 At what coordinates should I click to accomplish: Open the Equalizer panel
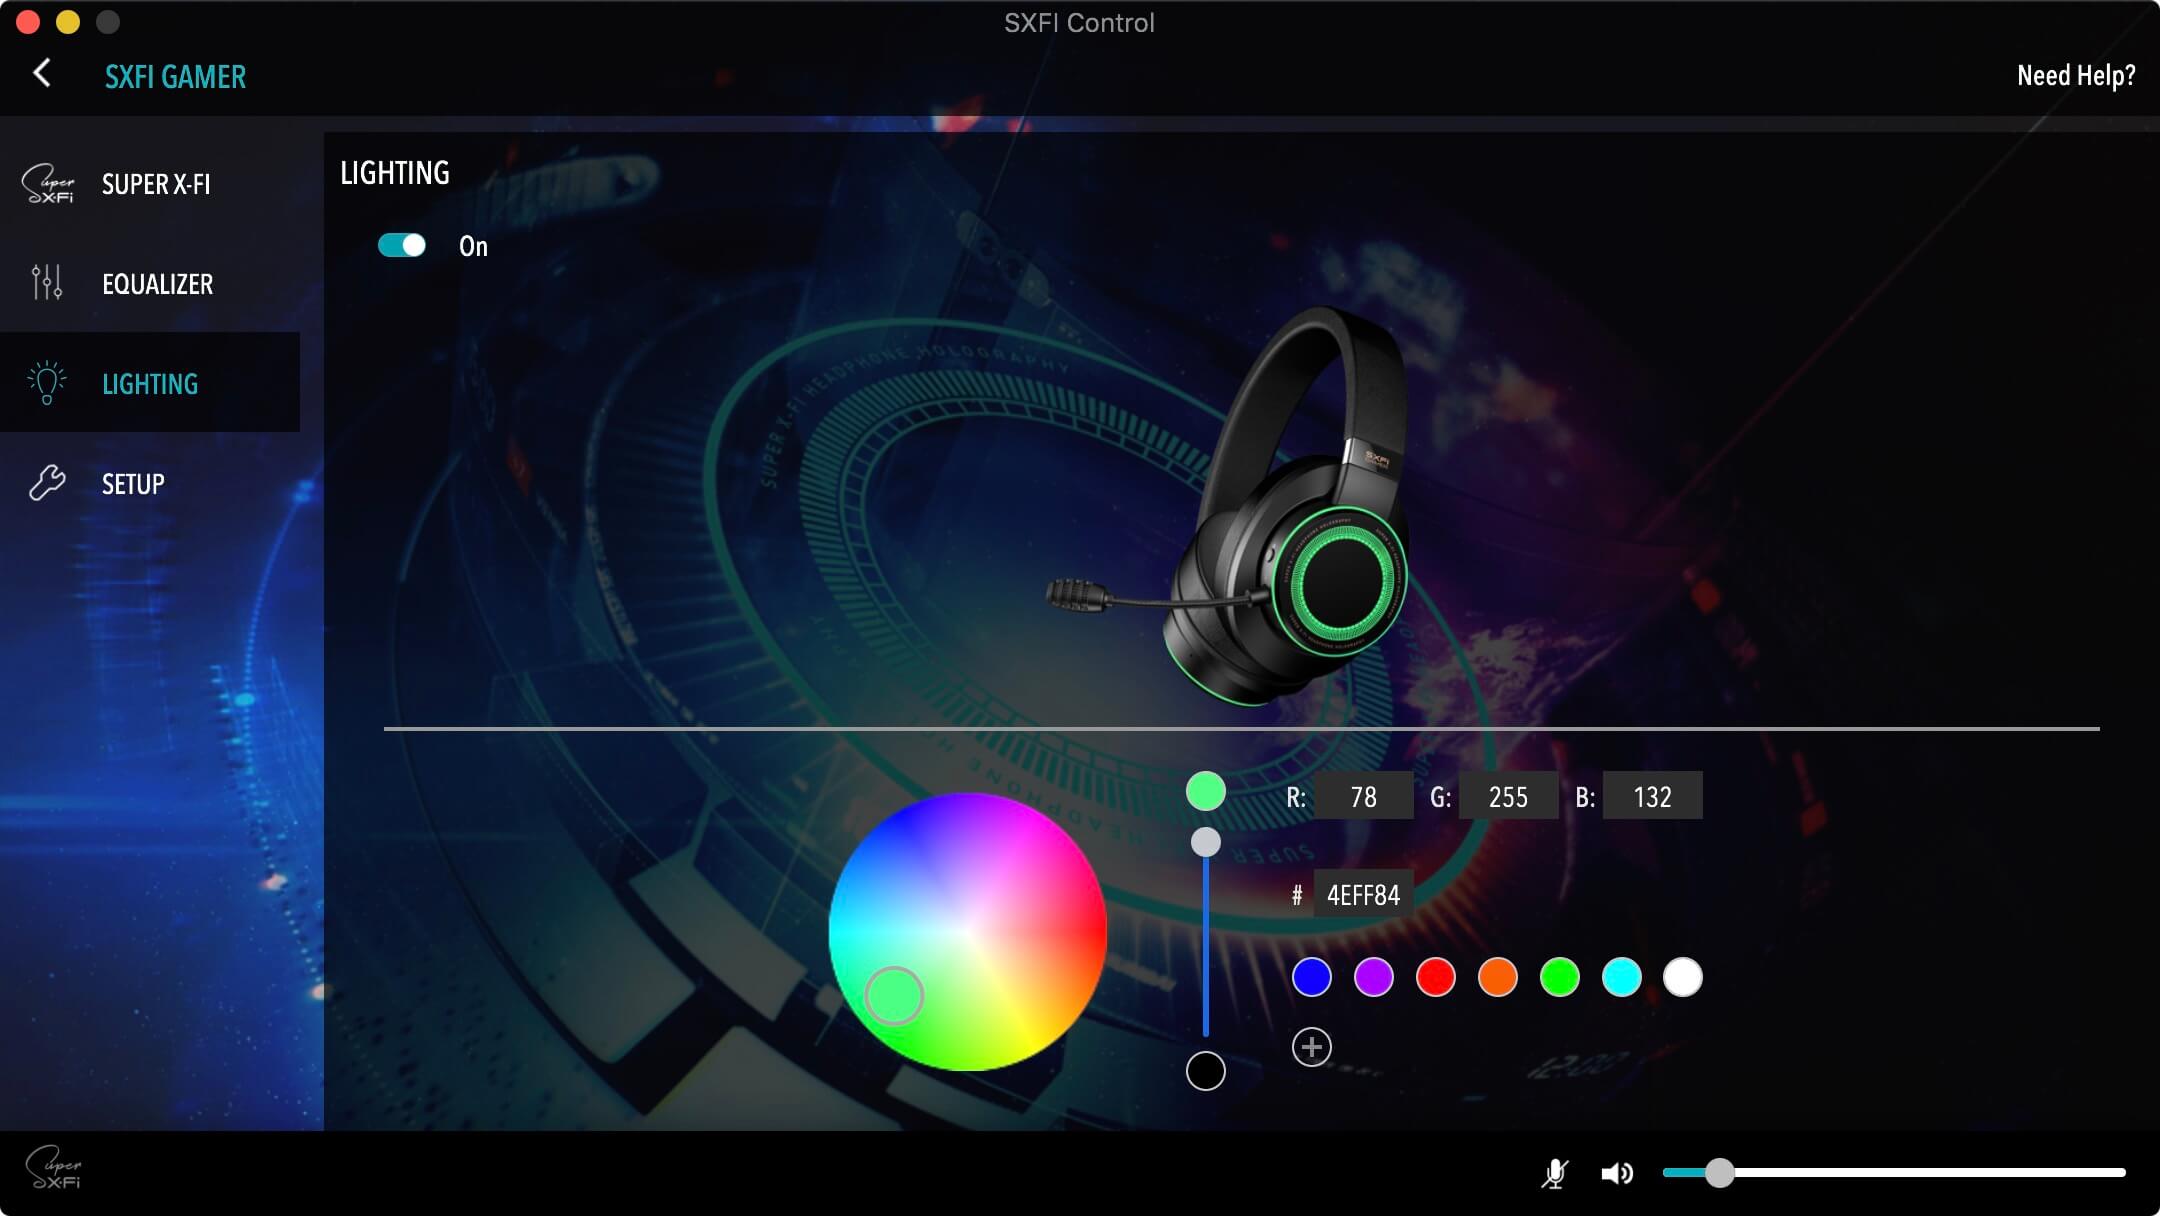coord(45,284)
